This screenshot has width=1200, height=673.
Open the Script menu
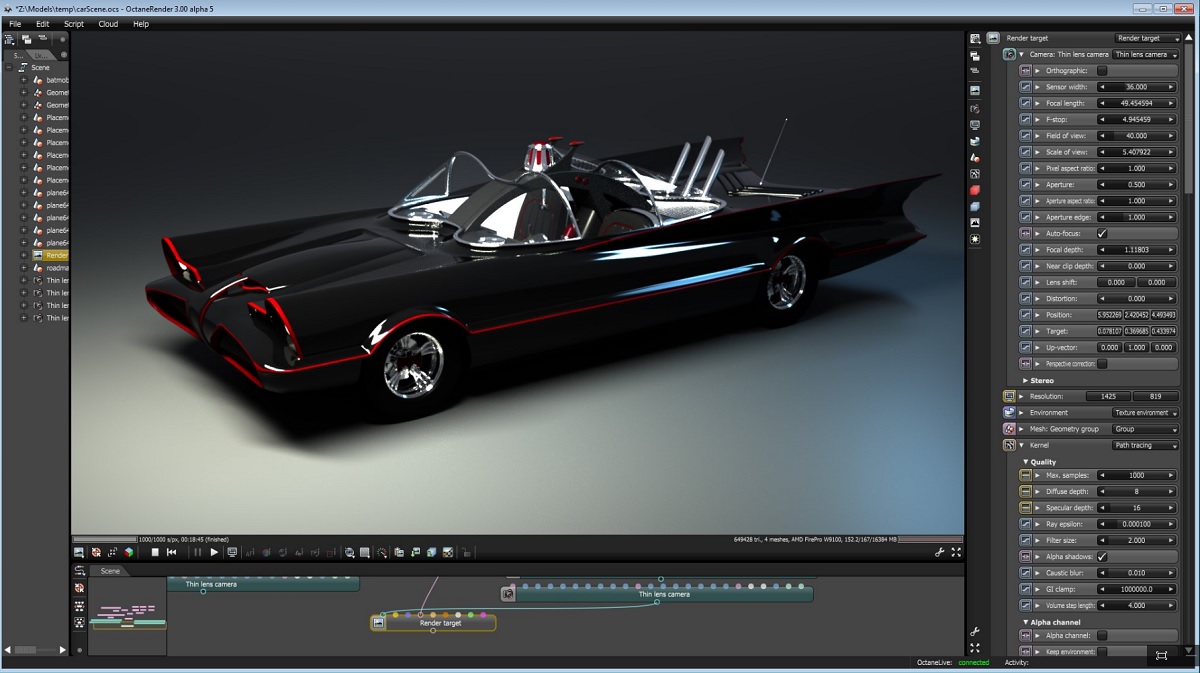pyautogui.click(x=74, y=24)
